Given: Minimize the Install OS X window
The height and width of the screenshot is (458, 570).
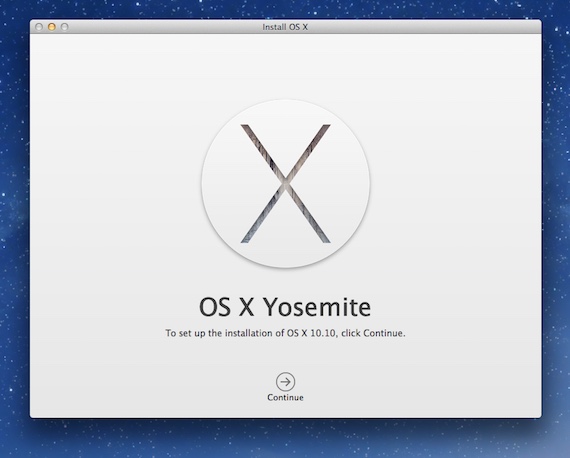Looking at the screenshot, I should click(52, 27).
